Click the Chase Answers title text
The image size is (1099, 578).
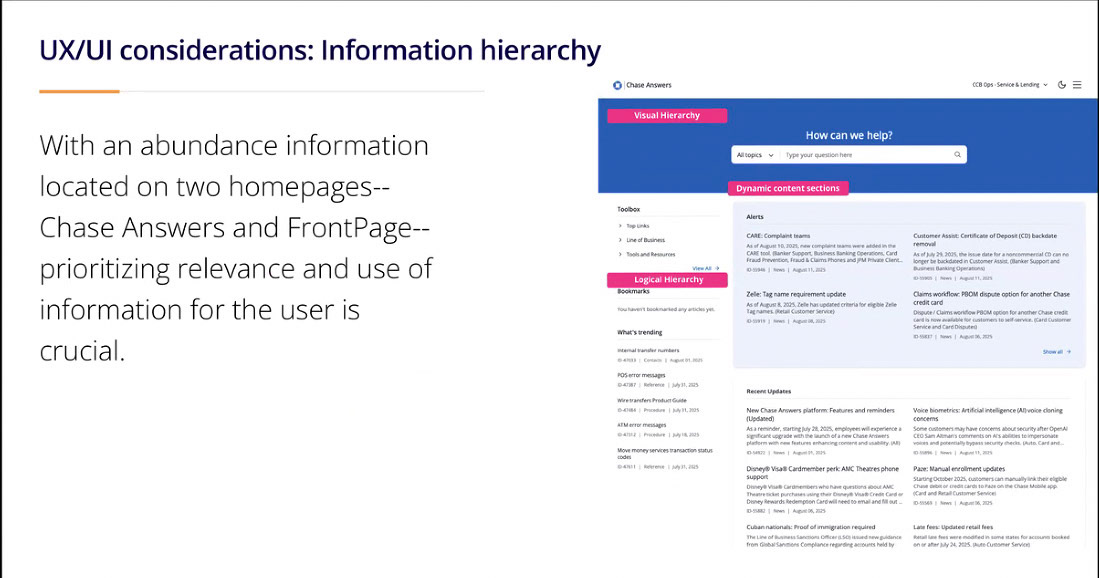point(648,85)
